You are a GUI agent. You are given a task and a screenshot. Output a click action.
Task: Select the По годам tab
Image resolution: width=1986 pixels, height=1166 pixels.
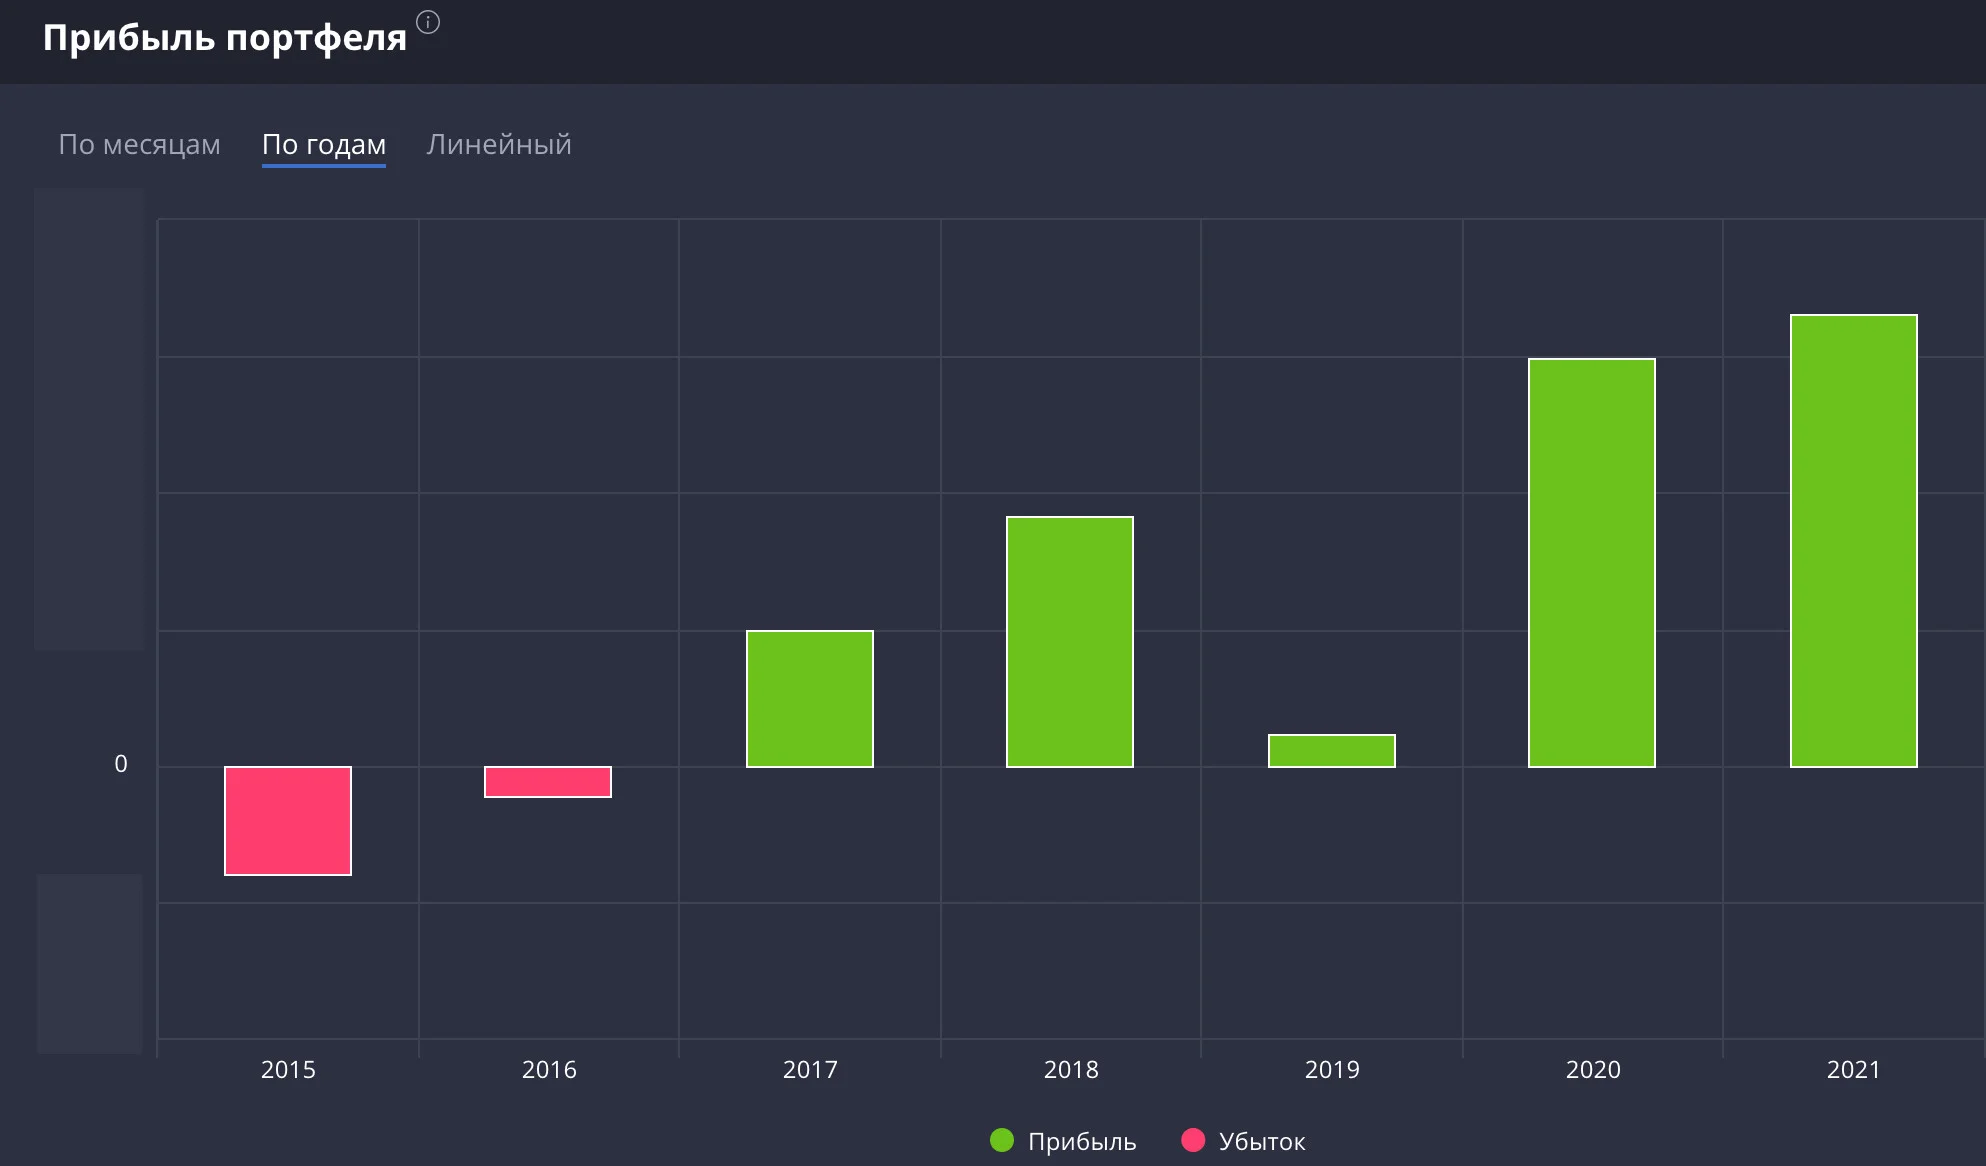tap(324, 144)
